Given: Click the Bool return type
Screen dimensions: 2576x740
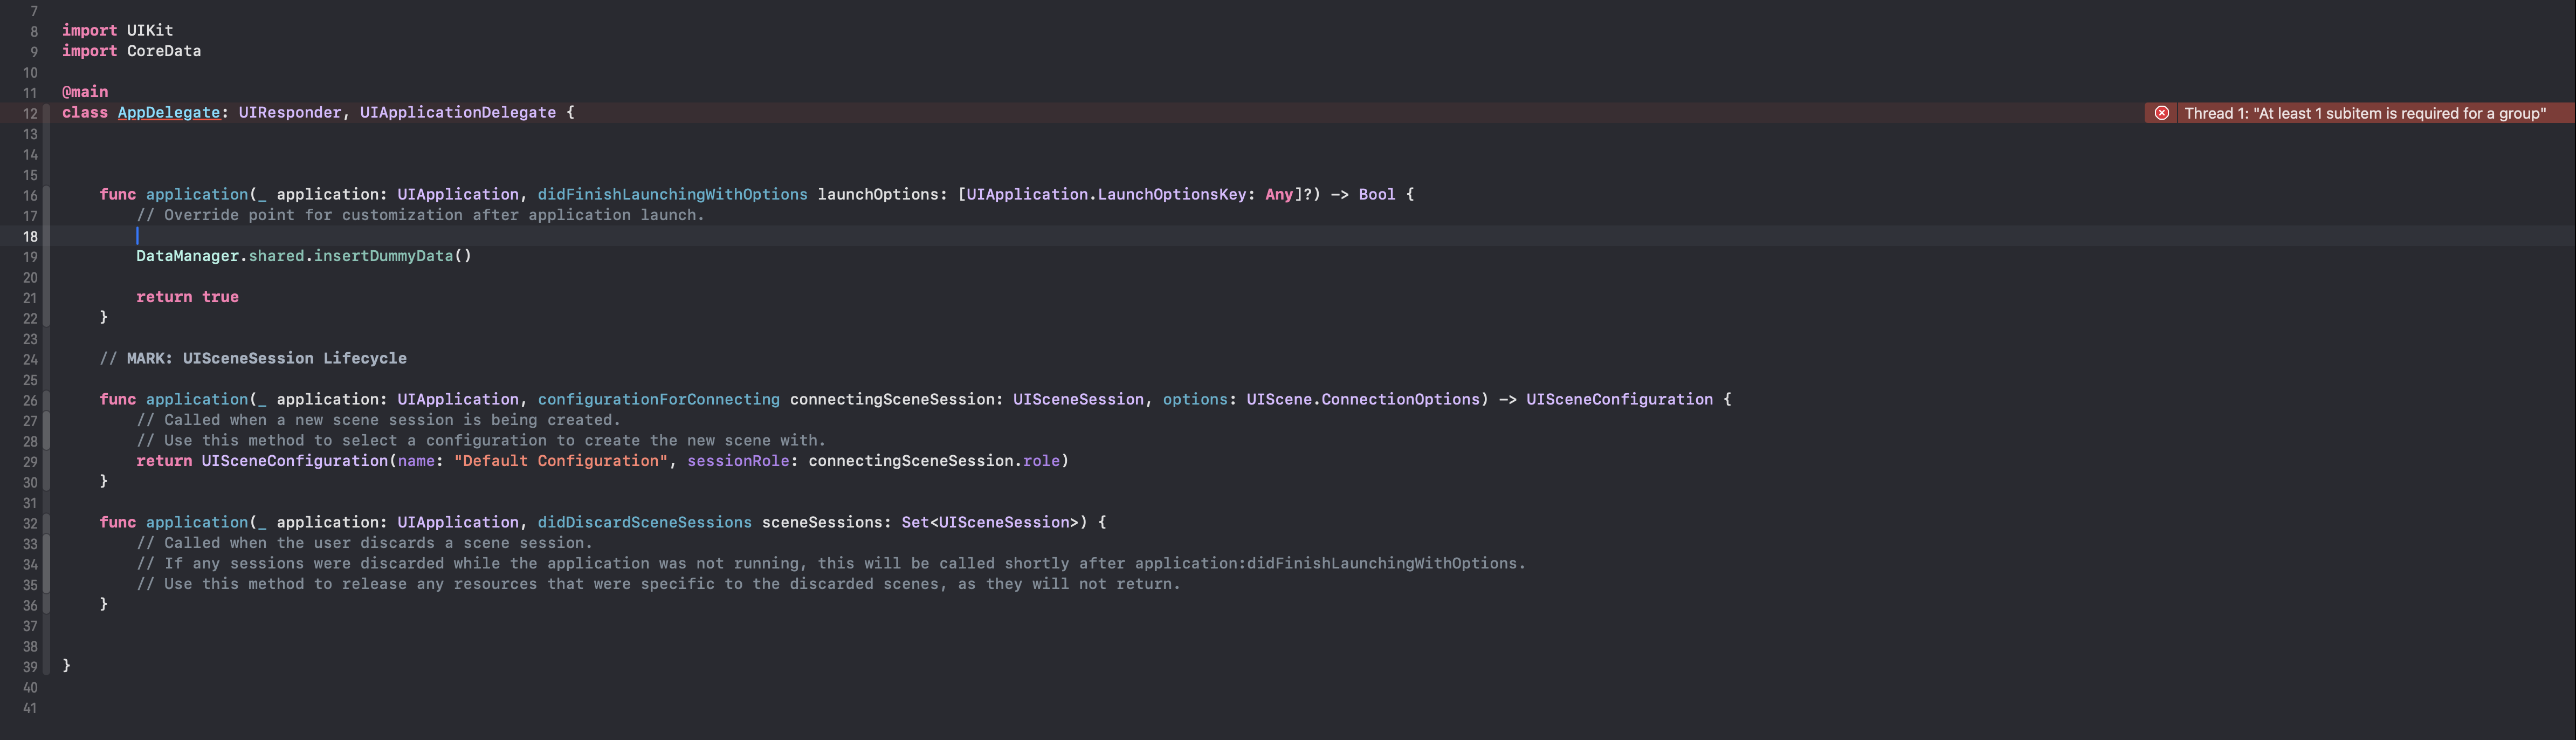Looking at the screenshot, I should tap(1377, 194).
